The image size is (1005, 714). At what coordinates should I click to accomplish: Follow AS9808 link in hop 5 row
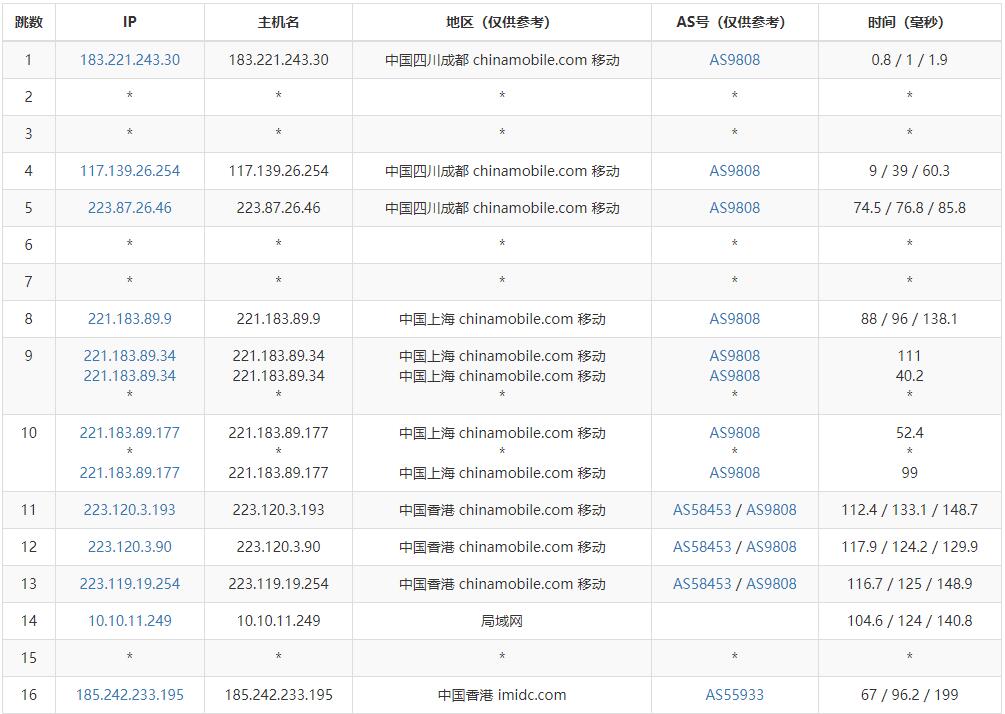[735, 208]
